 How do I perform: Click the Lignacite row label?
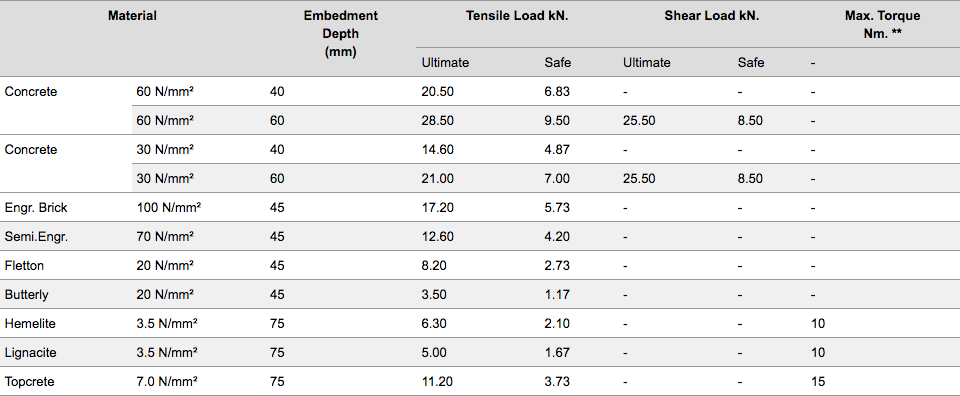pos(29,353)
